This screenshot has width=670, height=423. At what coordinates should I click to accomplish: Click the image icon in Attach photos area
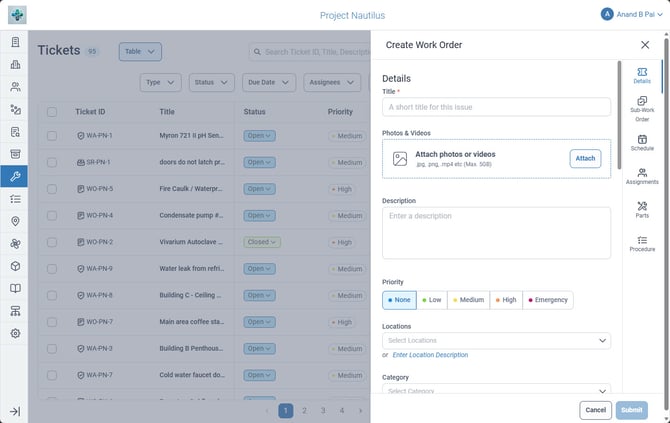(x=400, y=159)
